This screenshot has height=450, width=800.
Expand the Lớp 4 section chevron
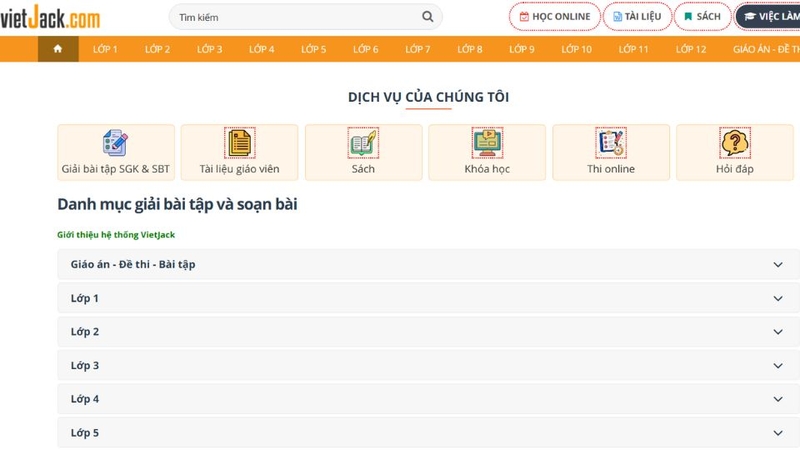point(778,399)
